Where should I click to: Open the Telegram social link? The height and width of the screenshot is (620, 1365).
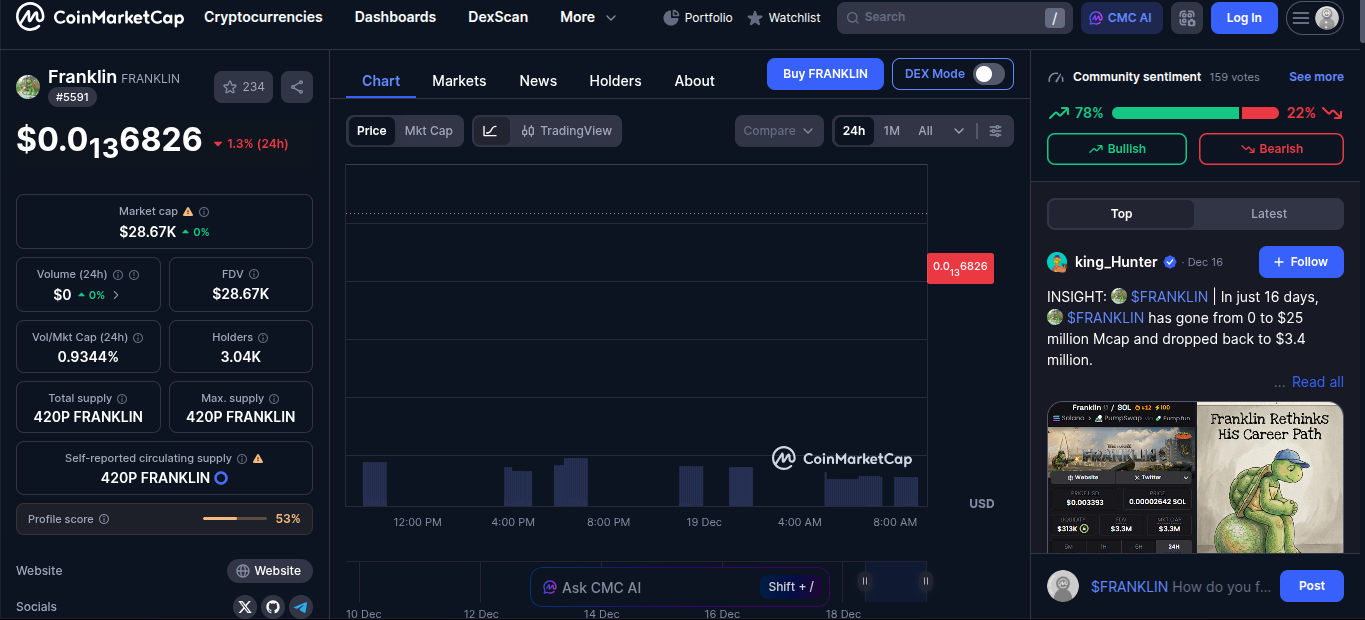pos(301,607)
